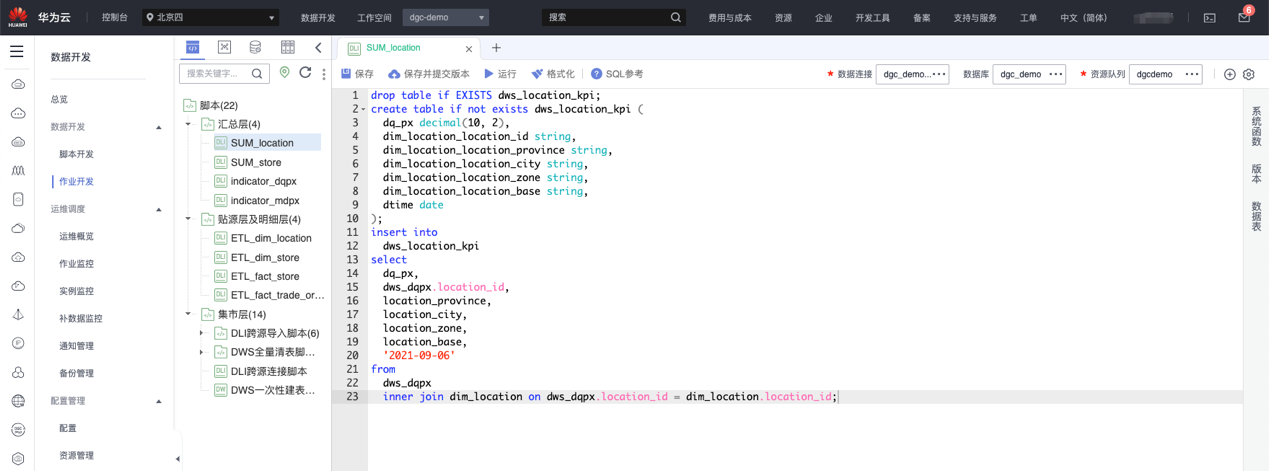Open editor settings gear icon
This screenshot has width=1269, height=471.
tap(1249, 74)
